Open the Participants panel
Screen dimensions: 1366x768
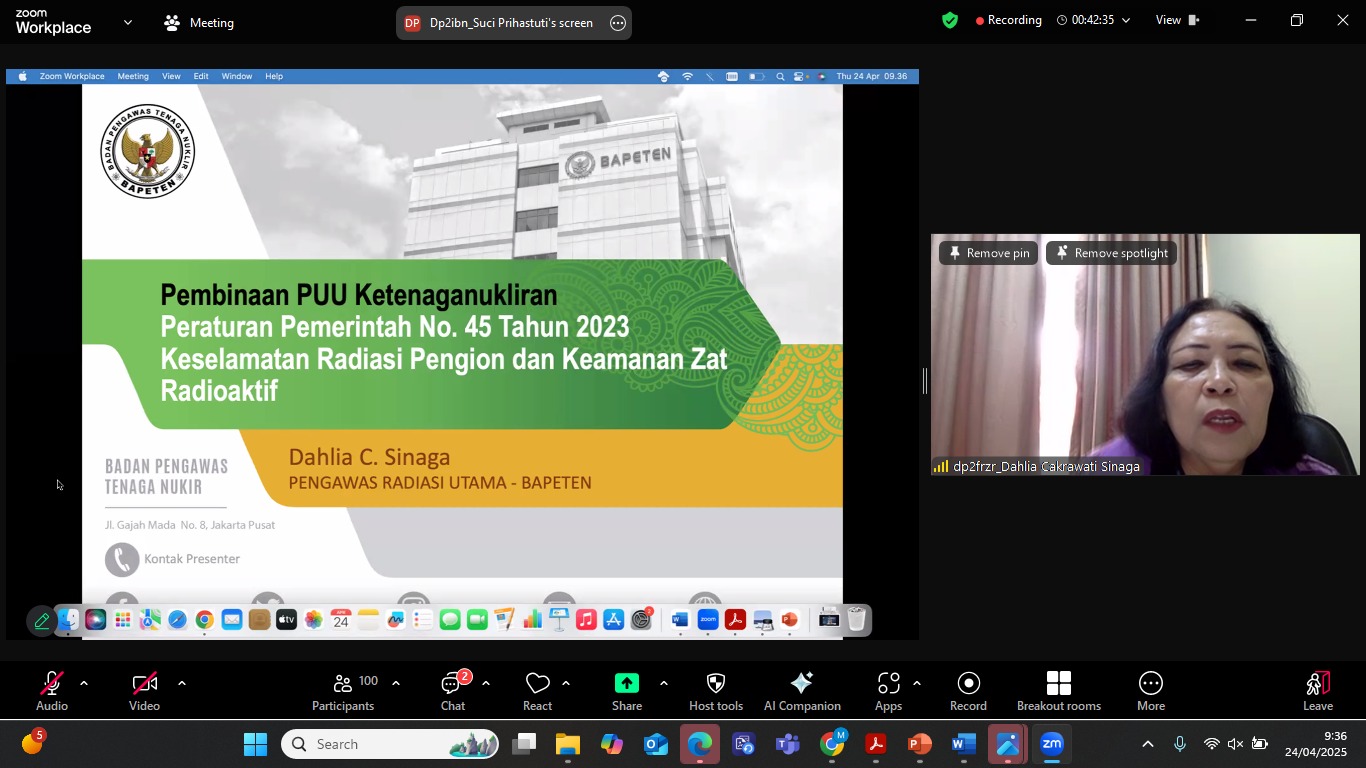tap(343, 691)
